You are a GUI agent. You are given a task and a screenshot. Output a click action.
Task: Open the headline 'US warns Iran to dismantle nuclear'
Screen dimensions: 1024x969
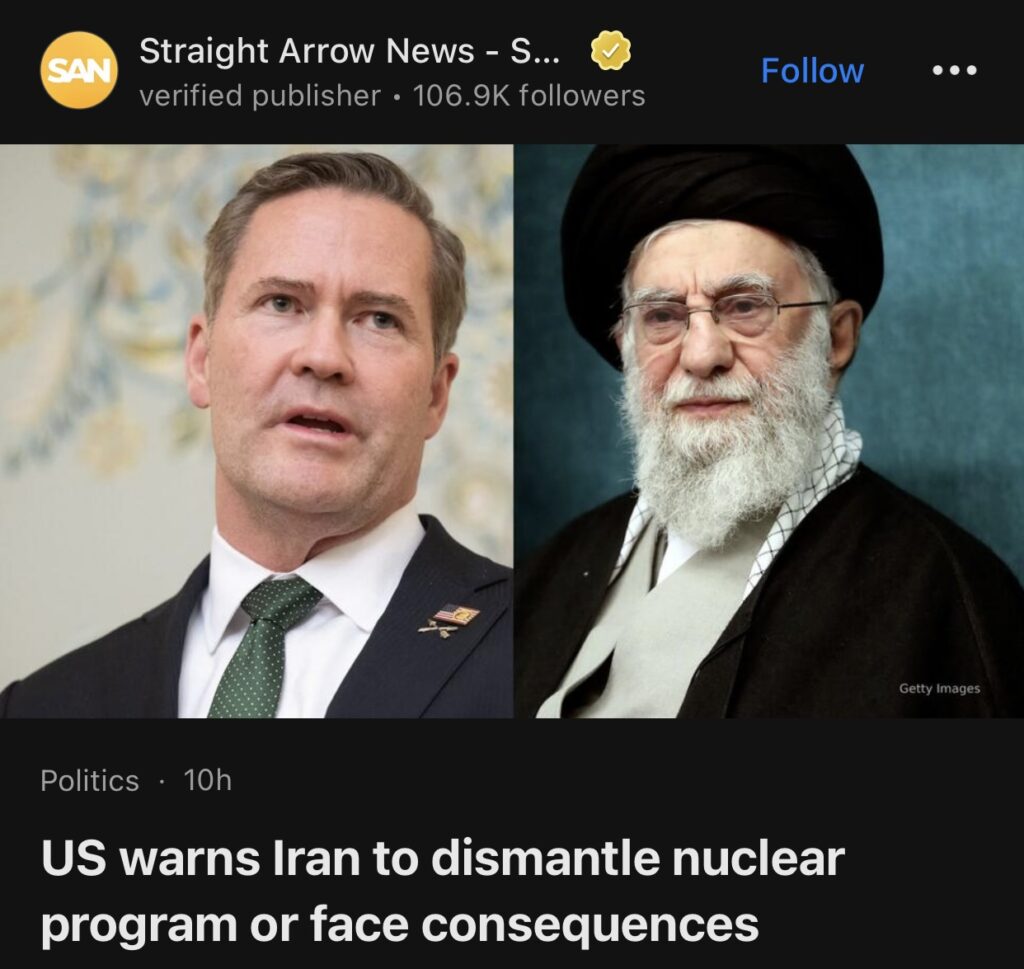pyautogui.click(x=443, y=858)
